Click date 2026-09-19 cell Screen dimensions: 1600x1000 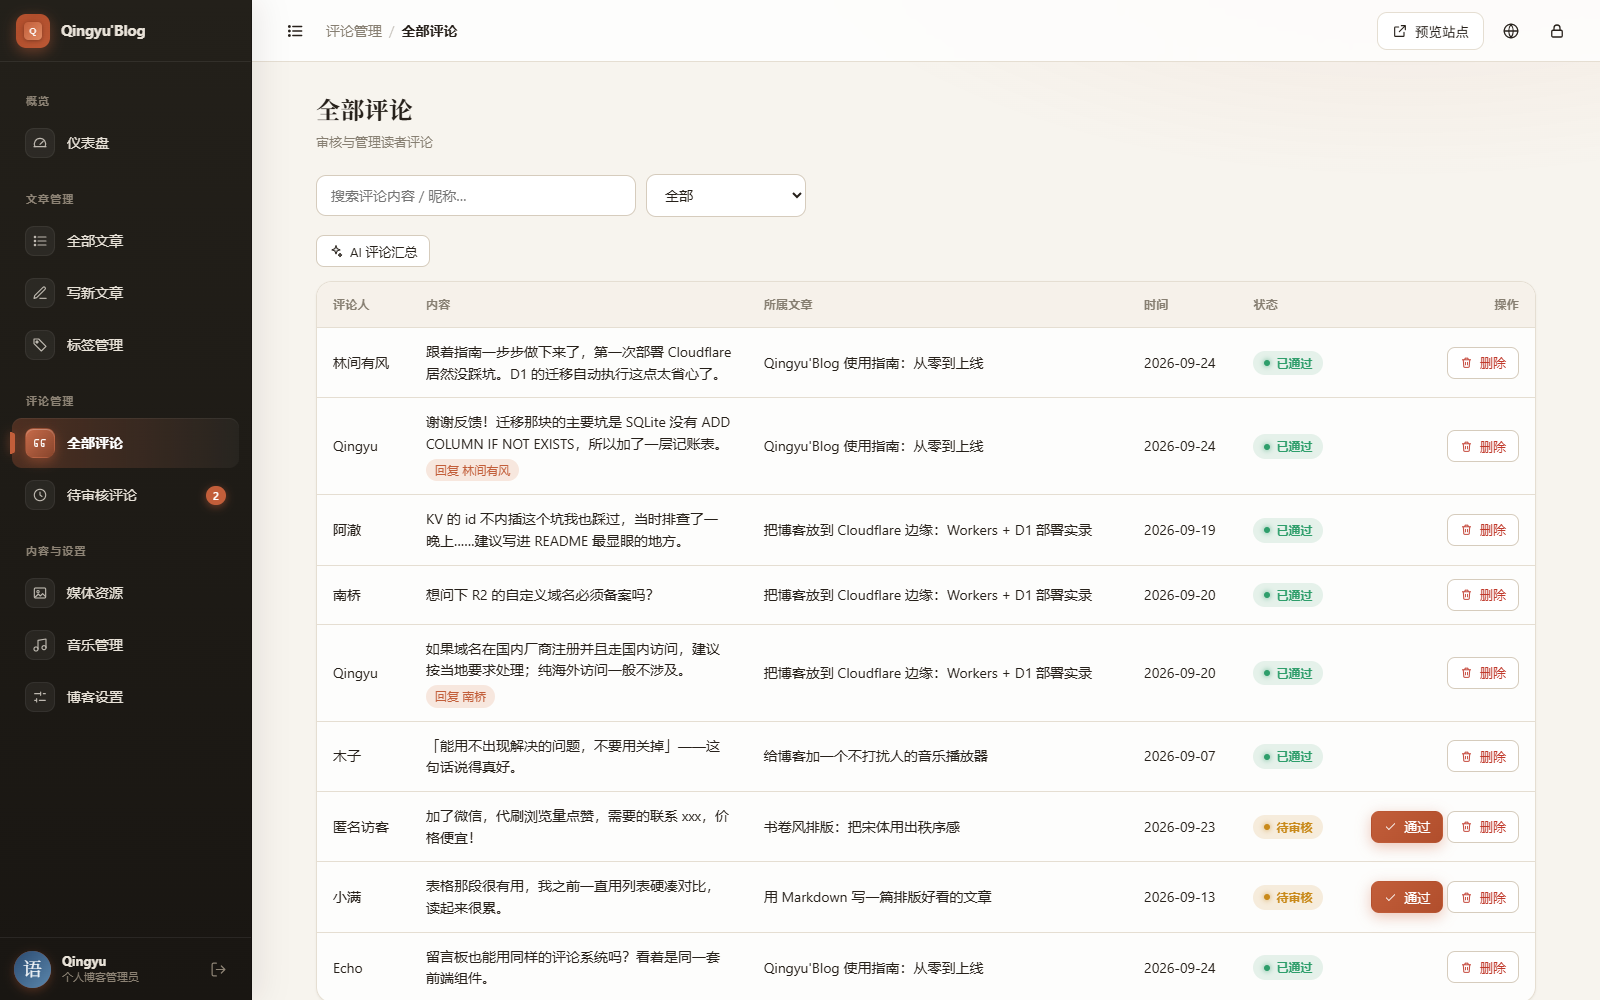[x=1180, y=530]
